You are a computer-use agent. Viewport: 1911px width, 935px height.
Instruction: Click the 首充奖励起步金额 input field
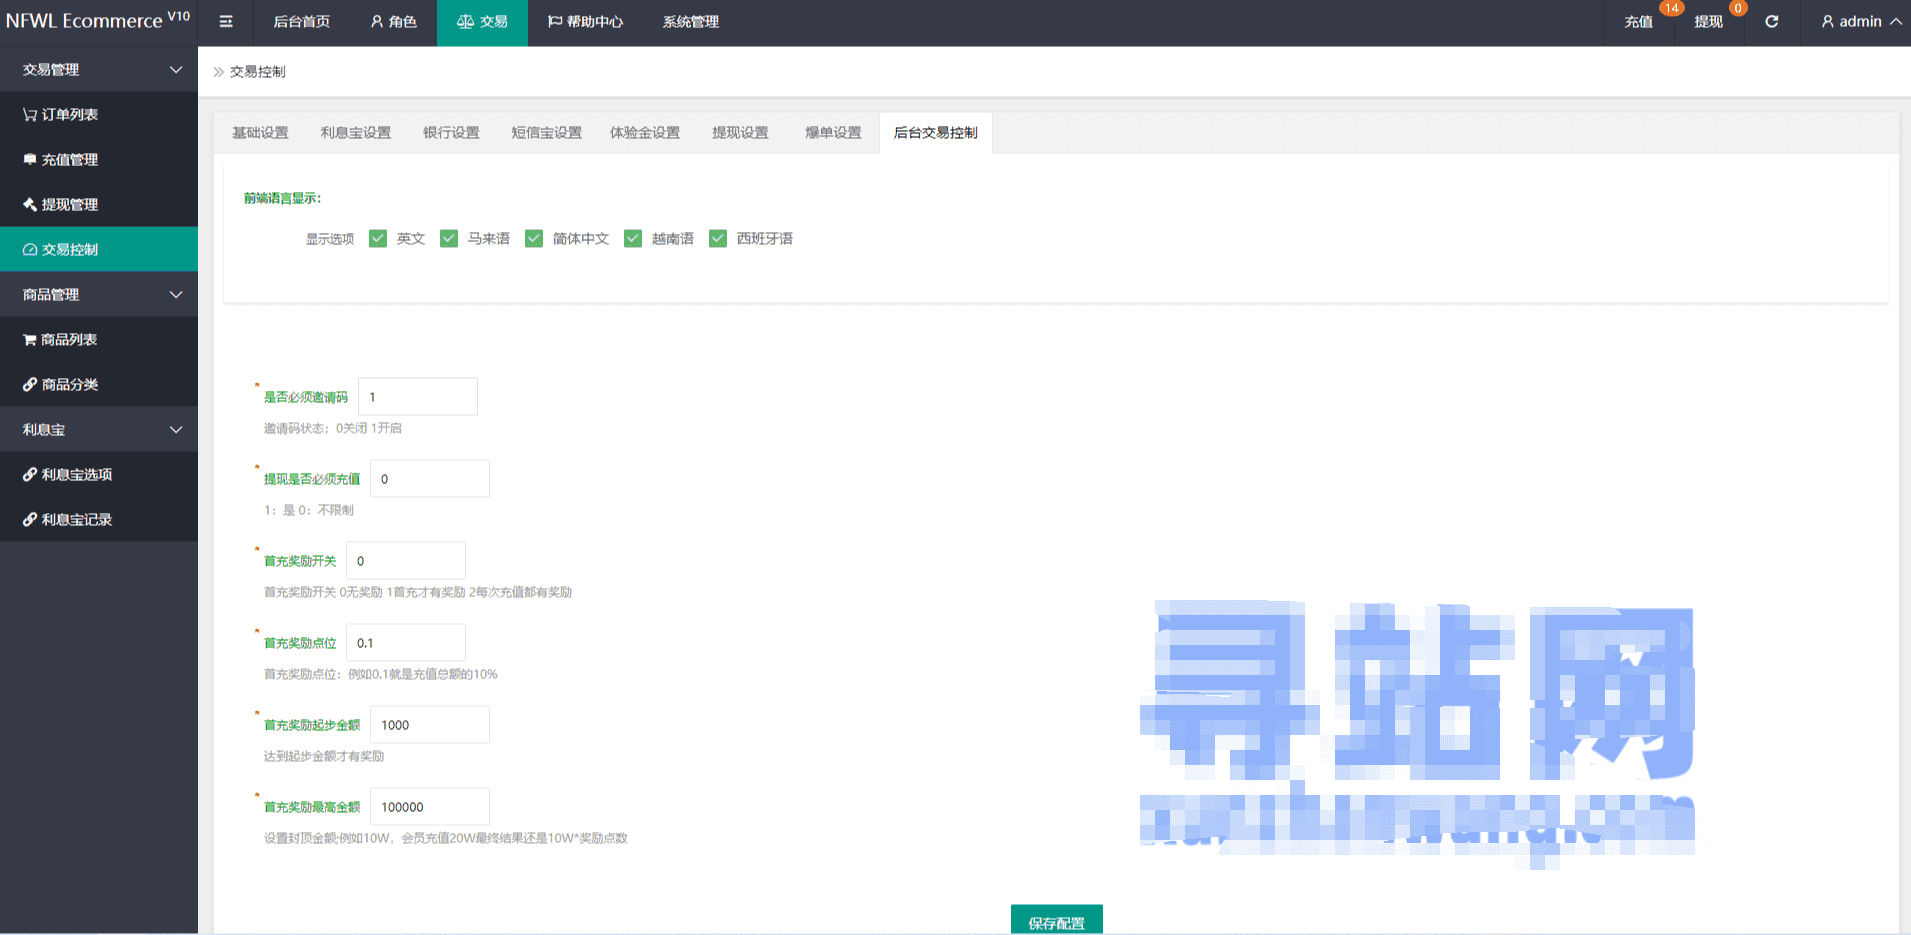click(x=430, y=724)
